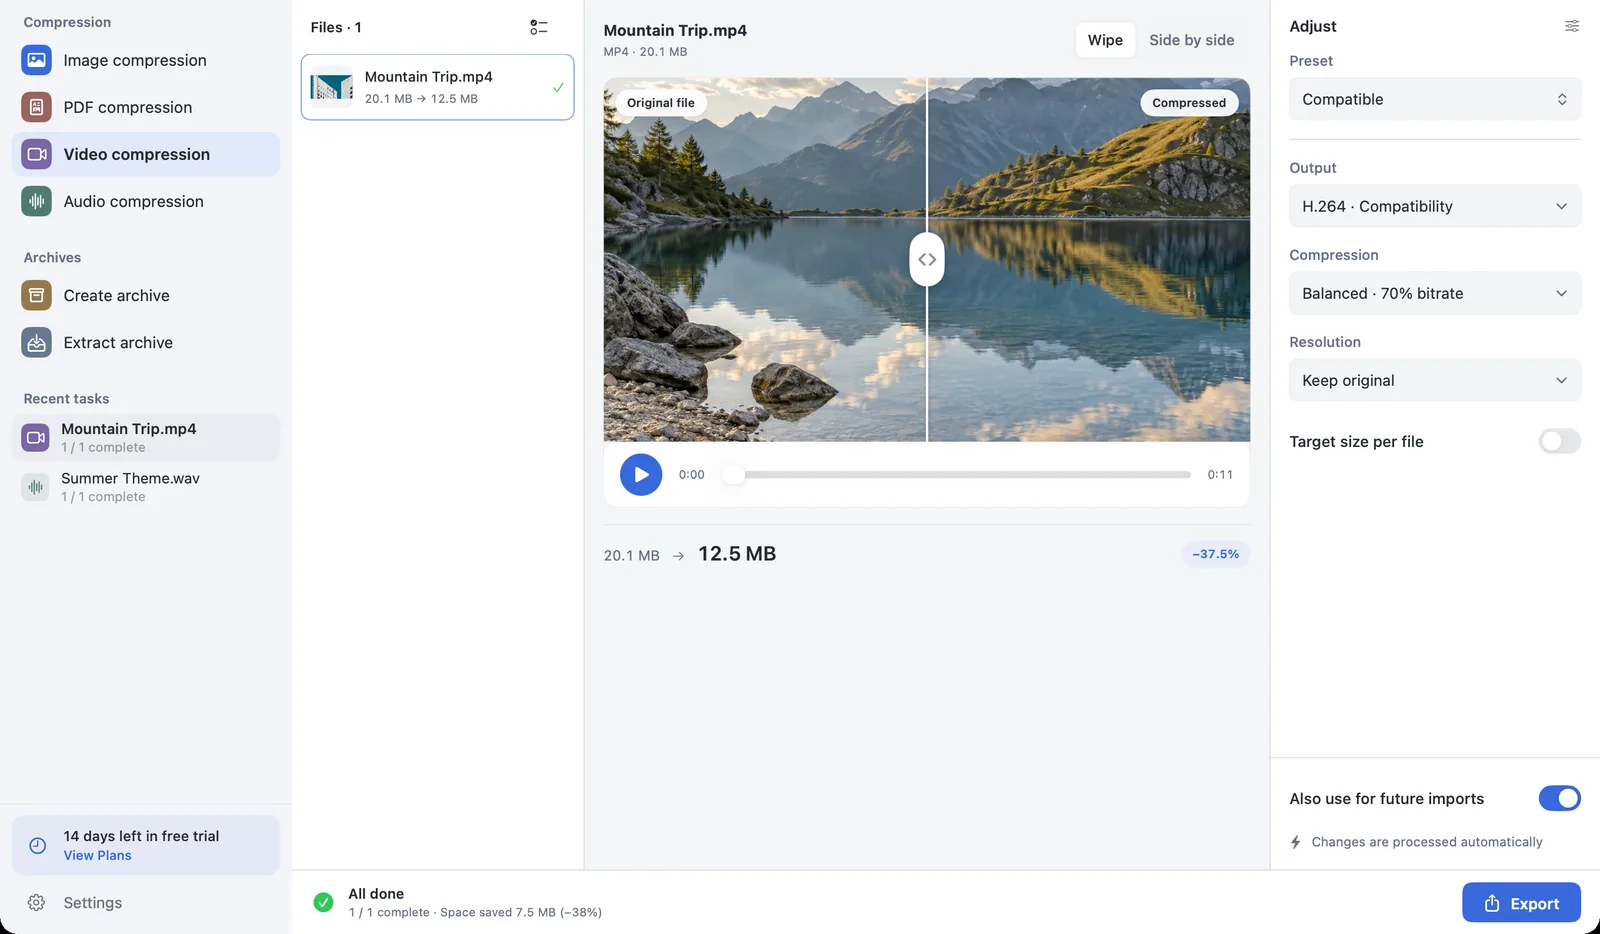Click the 0:11 duration label
Screen dimensions: 1600x934
tap(1220, 475)
